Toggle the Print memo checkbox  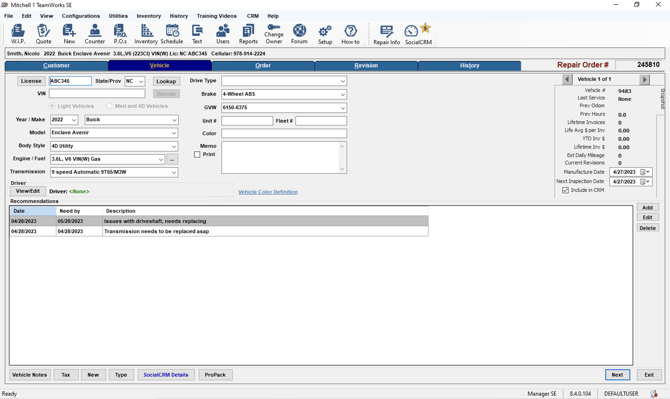pos(197,155)
